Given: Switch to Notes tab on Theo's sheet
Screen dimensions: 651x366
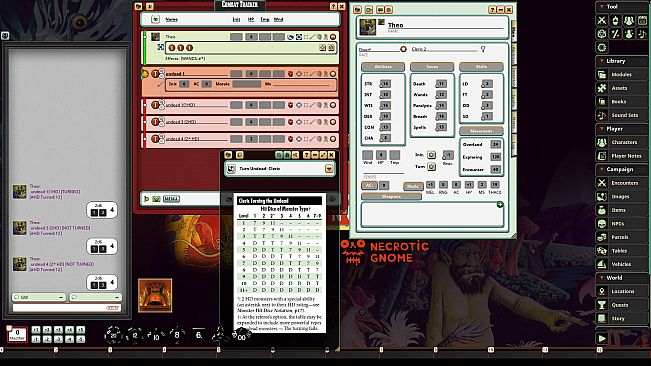Looking at the screenshot, I should (x=514, y=121).
